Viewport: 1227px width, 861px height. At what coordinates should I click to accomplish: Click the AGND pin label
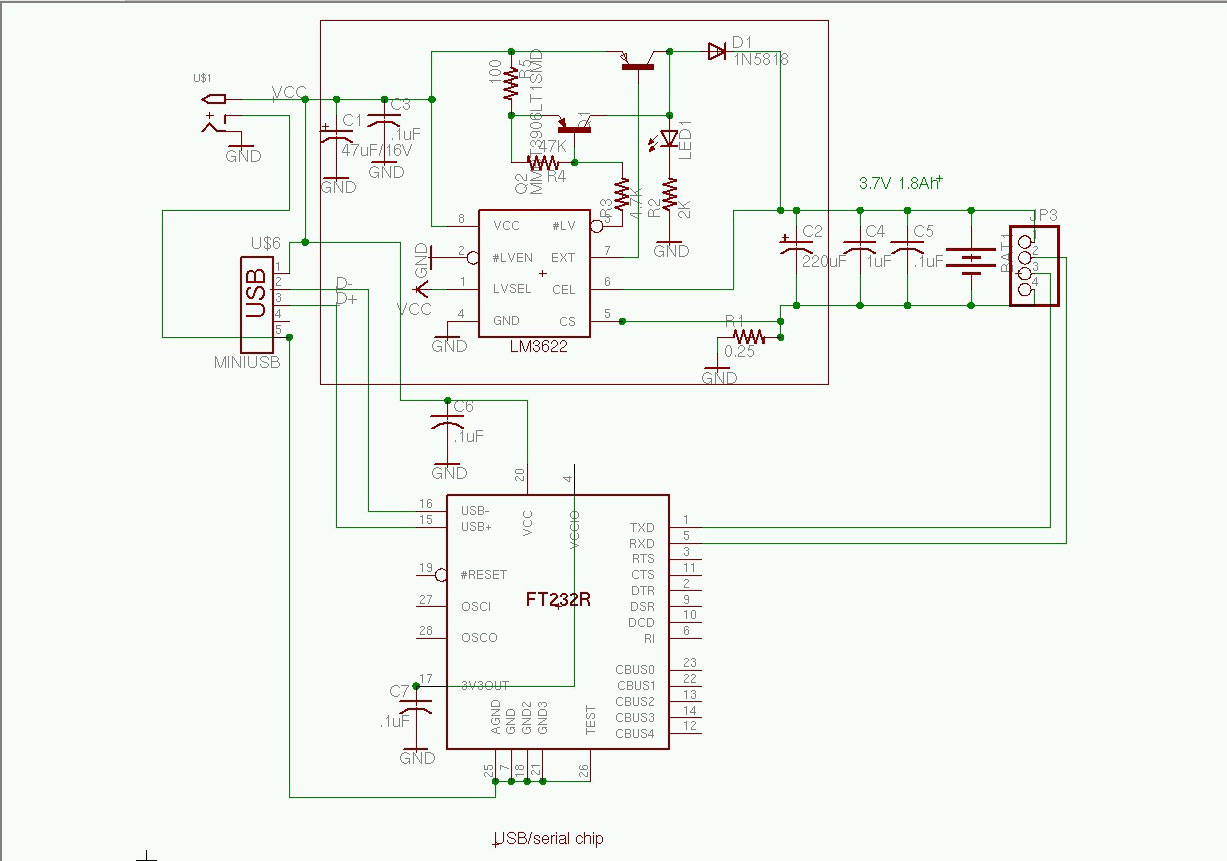point(496,717)
